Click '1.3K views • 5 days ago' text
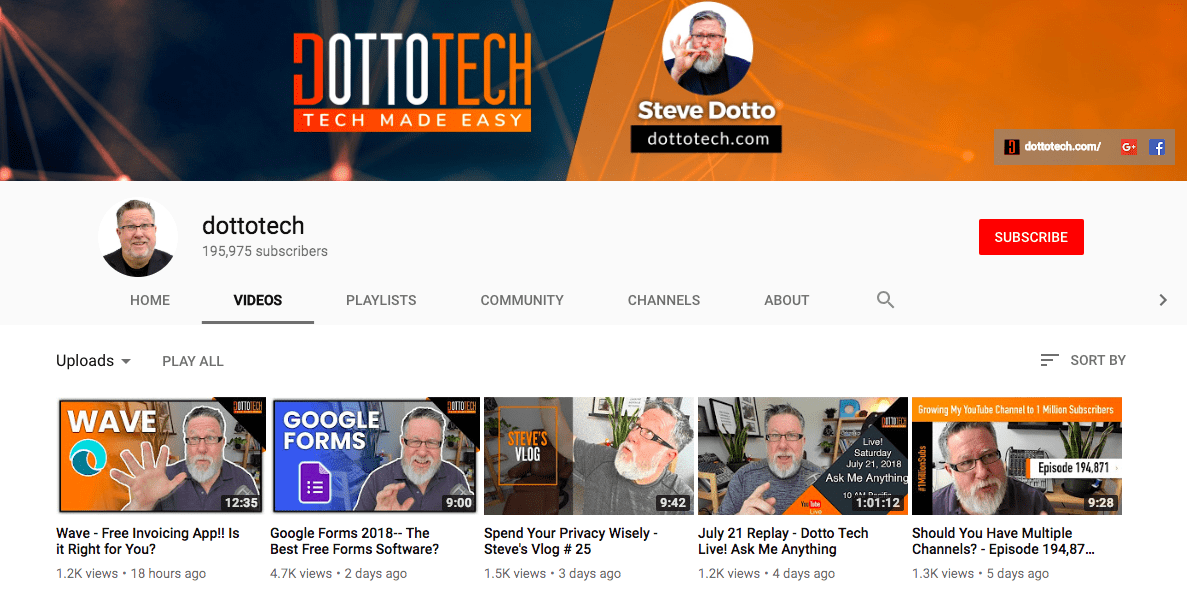 coord(980,574)
